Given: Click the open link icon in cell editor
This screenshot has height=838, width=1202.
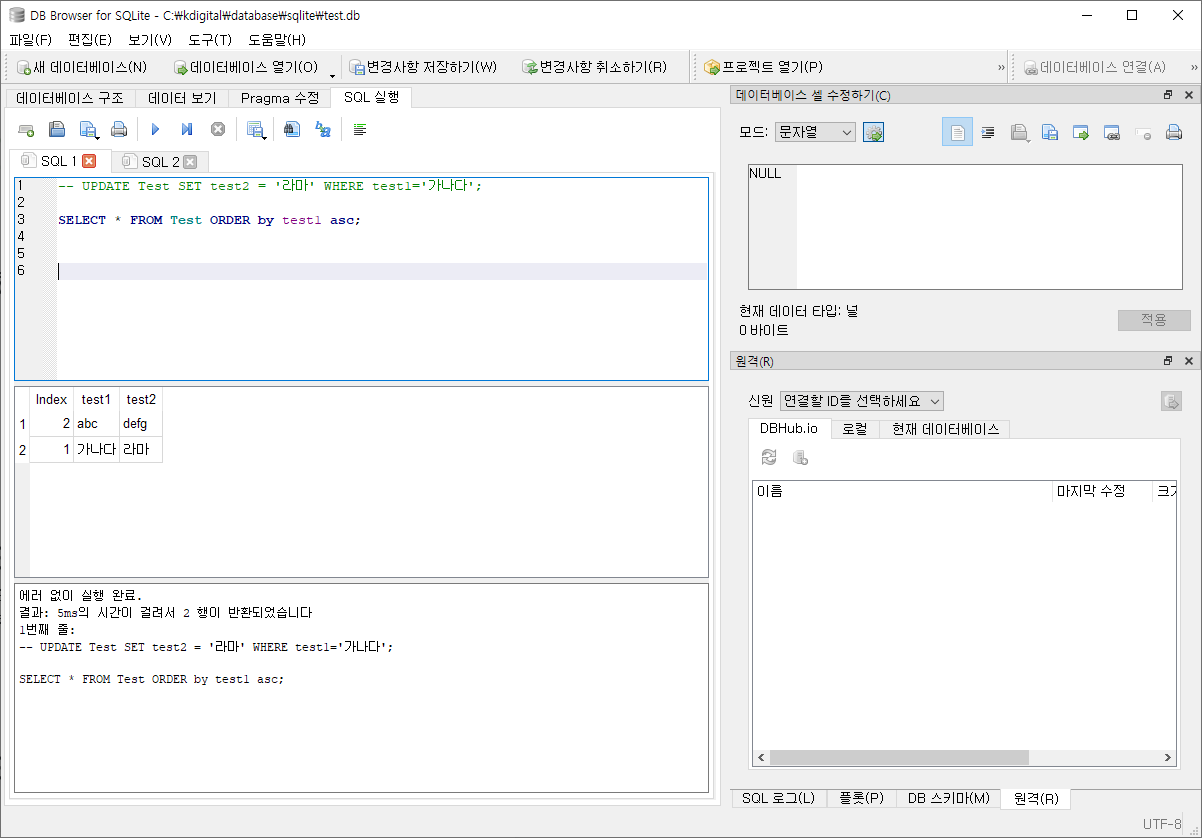Looking at the screenshot, I should [1112, 132].
